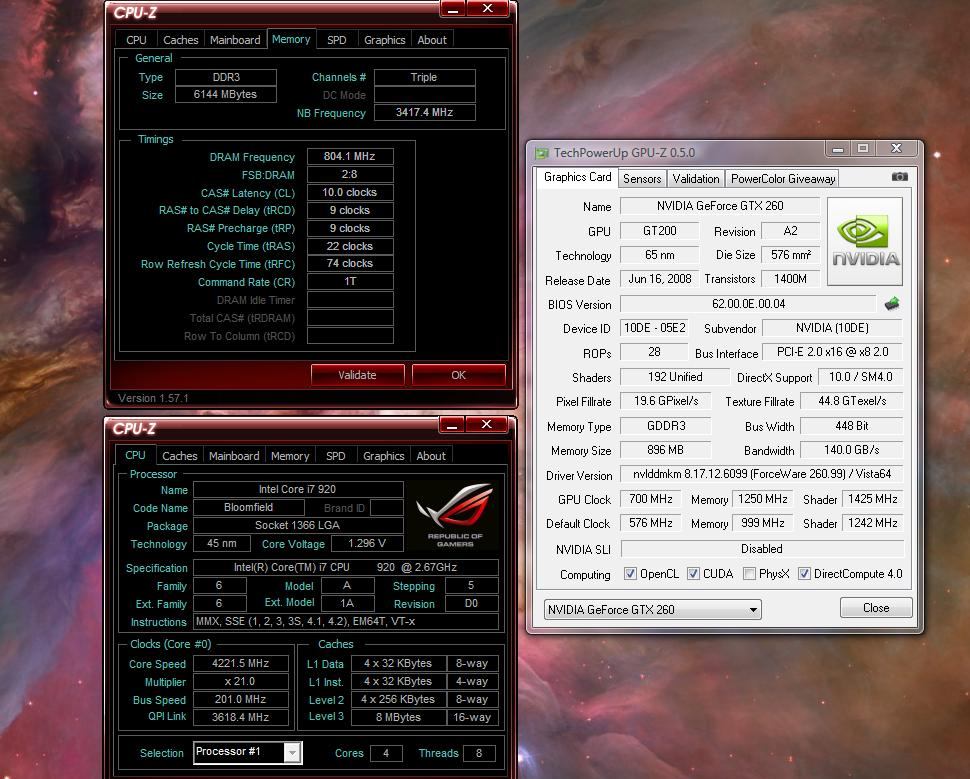
Task: Click the Core Speed value 4221.5 MHz
Action: 241,663
